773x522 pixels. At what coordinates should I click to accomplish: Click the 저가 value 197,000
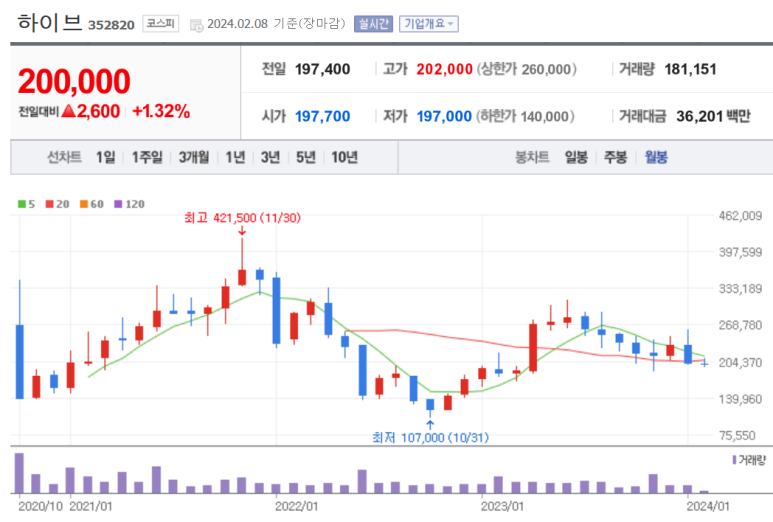point(444,117)
